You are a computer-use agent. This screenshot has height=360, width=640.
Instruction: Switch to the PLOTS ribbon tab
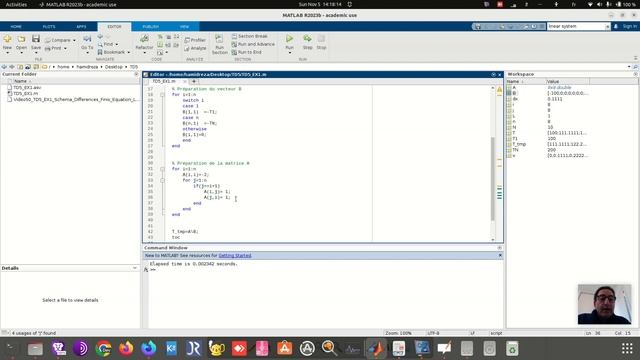pos(49,27)
